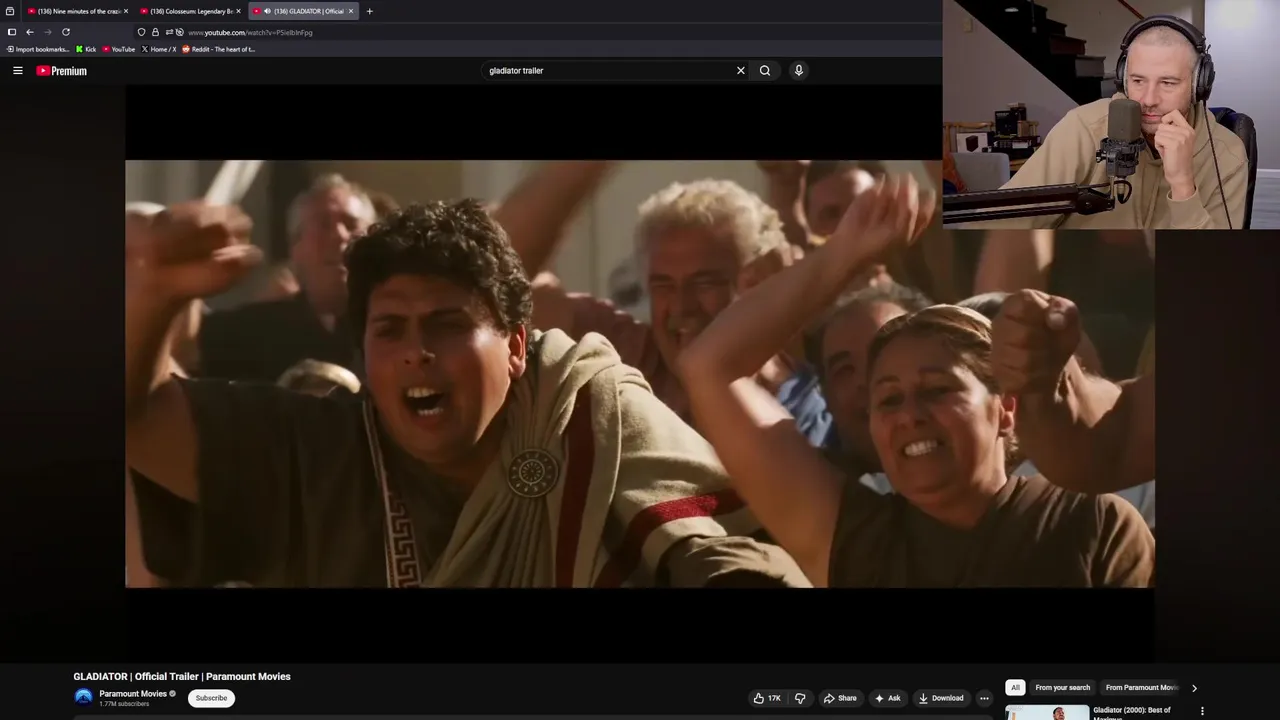Start voice search with the microphone
This screenshot has width=1280, height=720.
(x=799, y=70)
